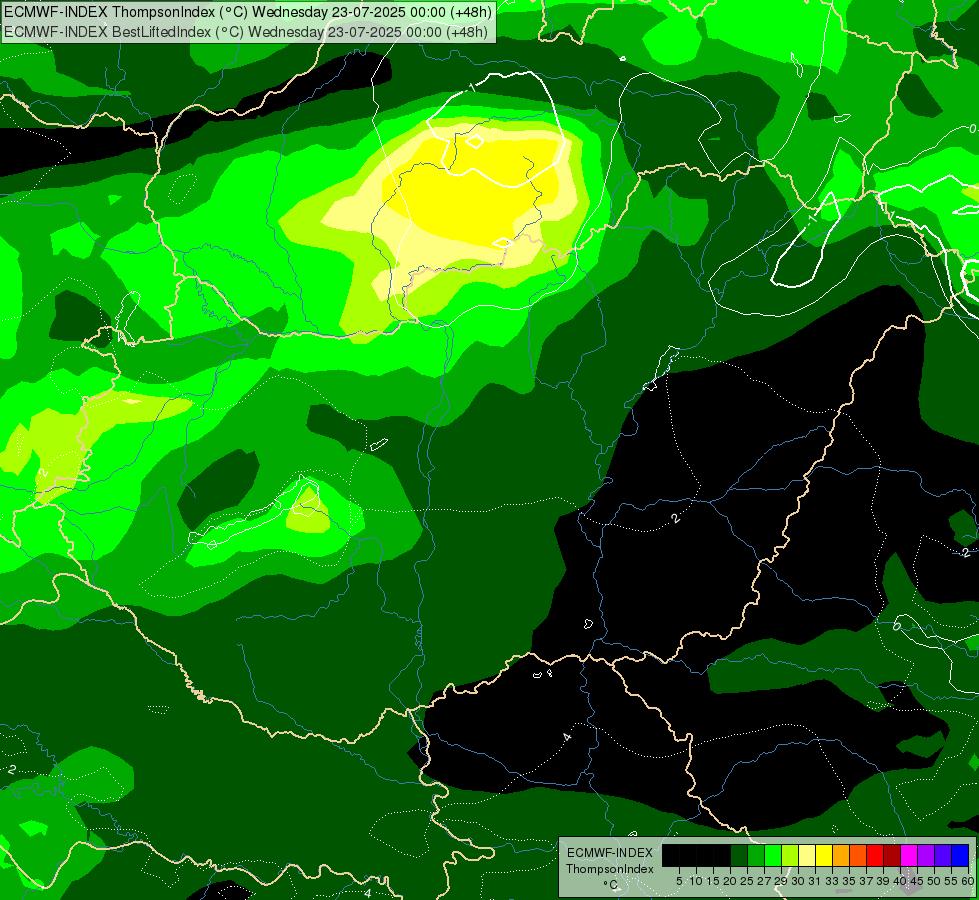Screen dimensions: 979x900
Task: Click the legend tick value 39
Action: (883, 881)
